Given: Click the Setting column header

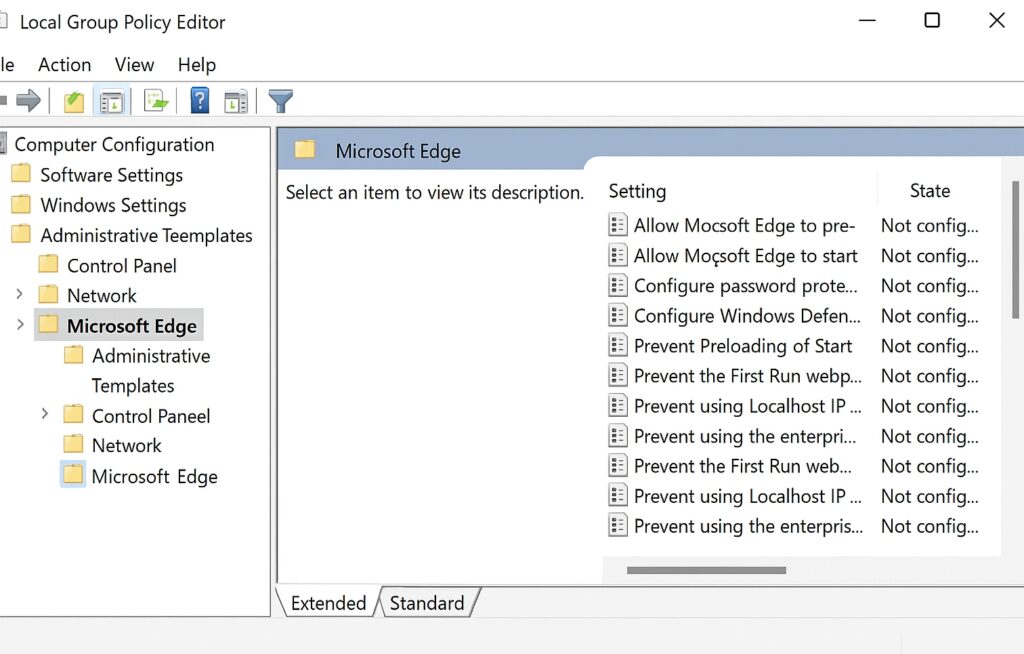Looking at the screenshot, I should (x=637, y=191).
